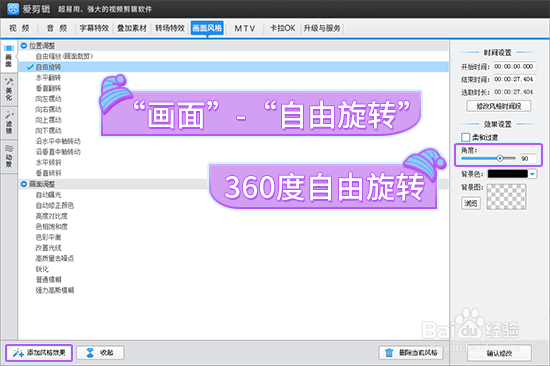This screenshot has width=550, height=366.
Task: Click the 修改风格时间段 button
Action: tap(498, 106)
